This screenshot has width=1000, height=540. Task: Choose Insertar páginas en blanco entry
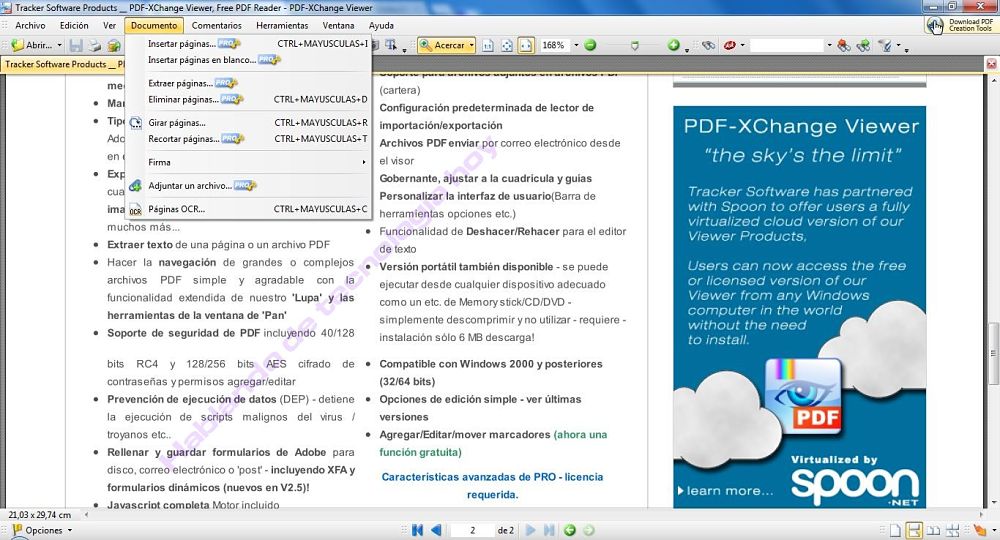coord(248,59)
